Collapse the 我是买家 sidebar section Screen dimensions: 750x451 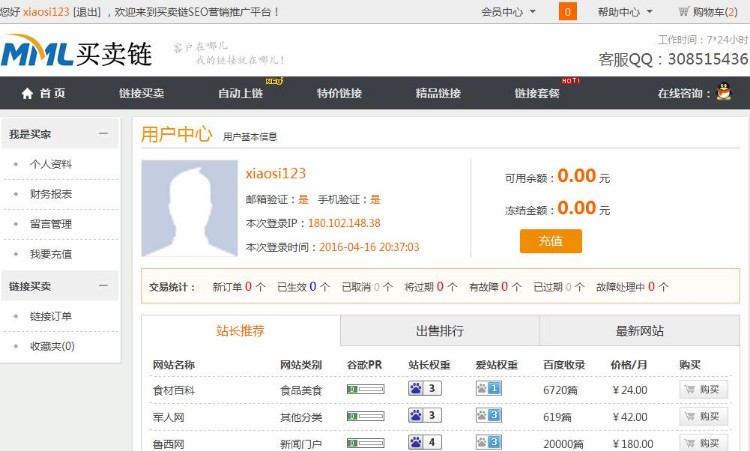tap(103, 133)
